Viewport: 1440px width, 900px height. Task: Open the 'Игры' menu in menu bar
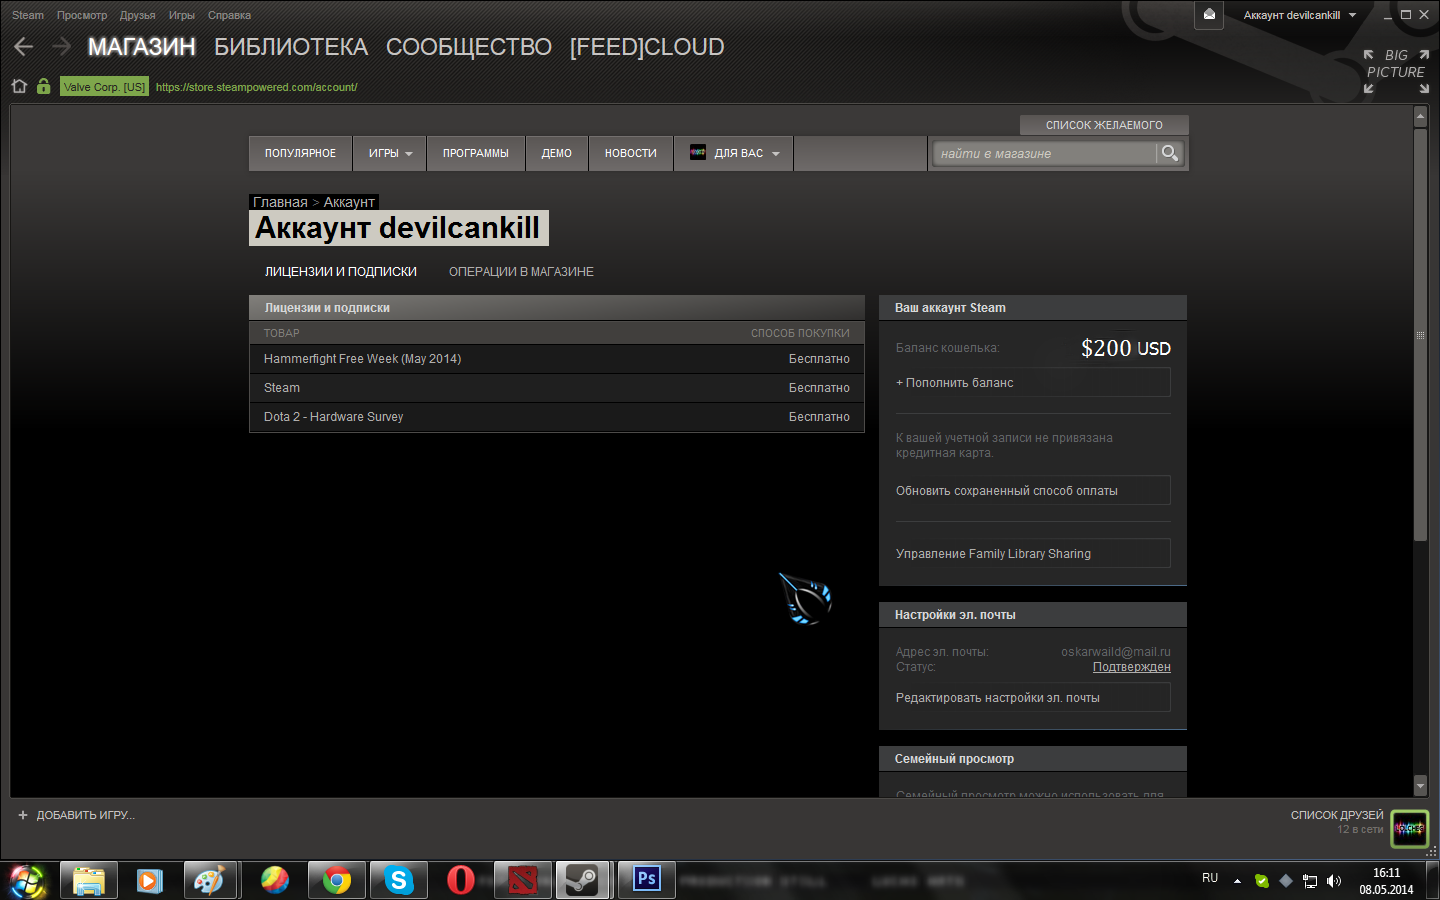click(182, 15)
